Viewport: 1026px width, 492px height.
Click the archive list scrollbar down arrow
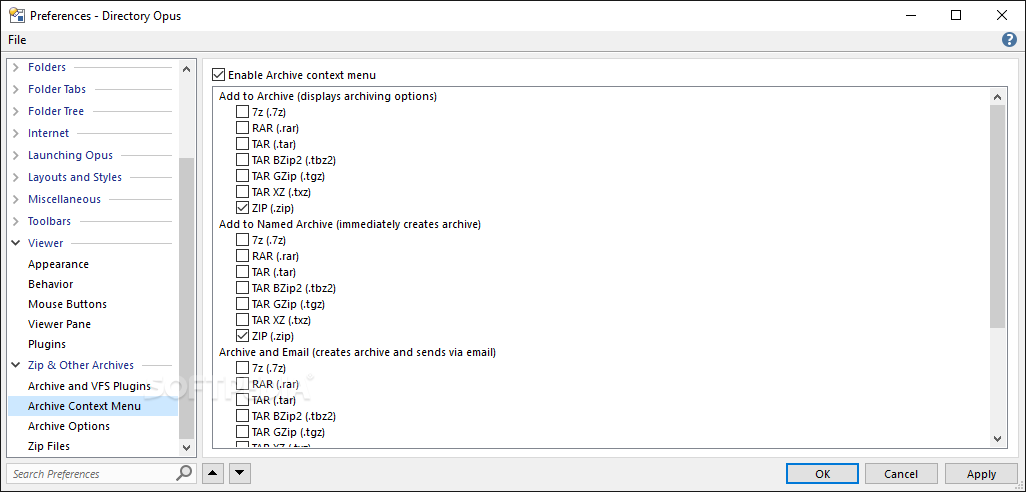point(998,439)
